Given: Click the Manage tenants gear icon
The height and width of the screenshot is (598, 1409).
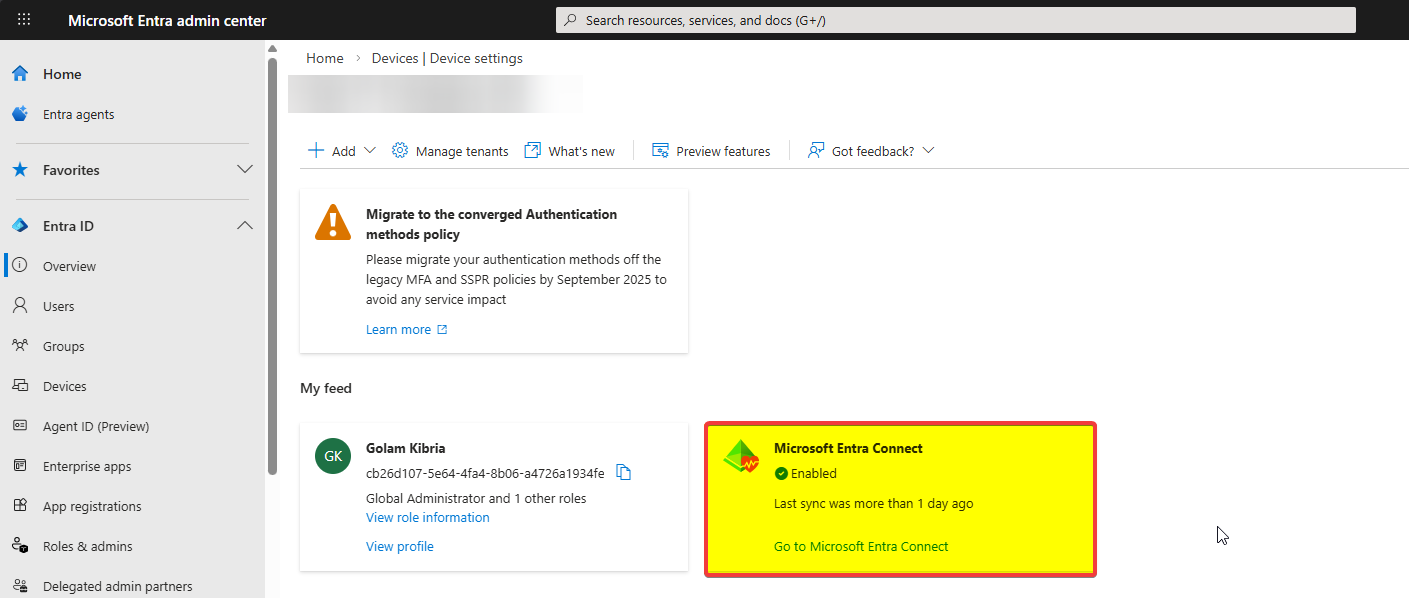Looking at the screenshot, I should coord(400,151).
